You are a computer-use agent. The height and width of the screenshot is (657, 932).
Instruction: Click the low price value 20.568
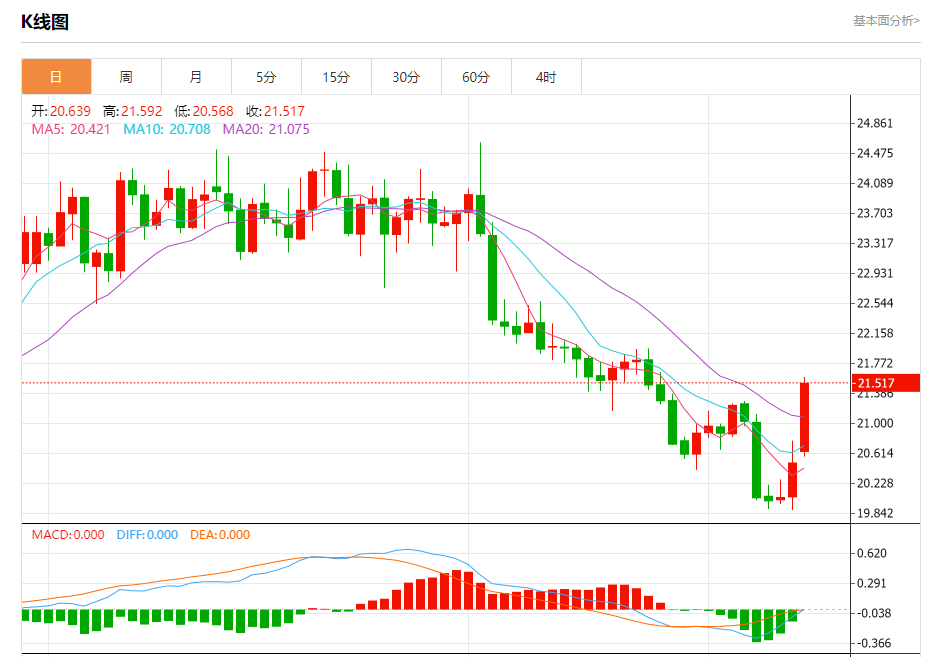point(213,111)
